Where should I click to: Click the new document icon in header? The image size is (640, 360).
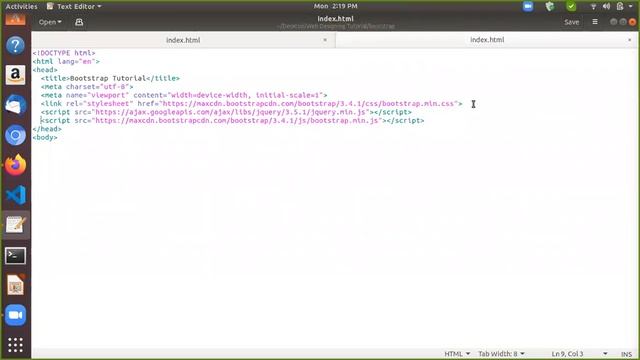coord(79,22)
